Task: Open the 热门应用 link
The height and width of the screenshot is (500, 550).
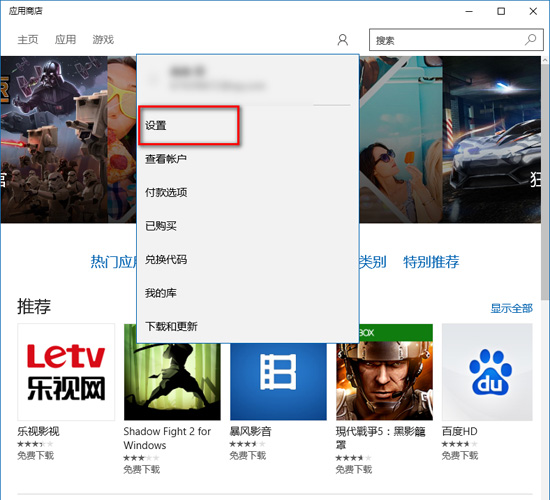Action: 113,262
